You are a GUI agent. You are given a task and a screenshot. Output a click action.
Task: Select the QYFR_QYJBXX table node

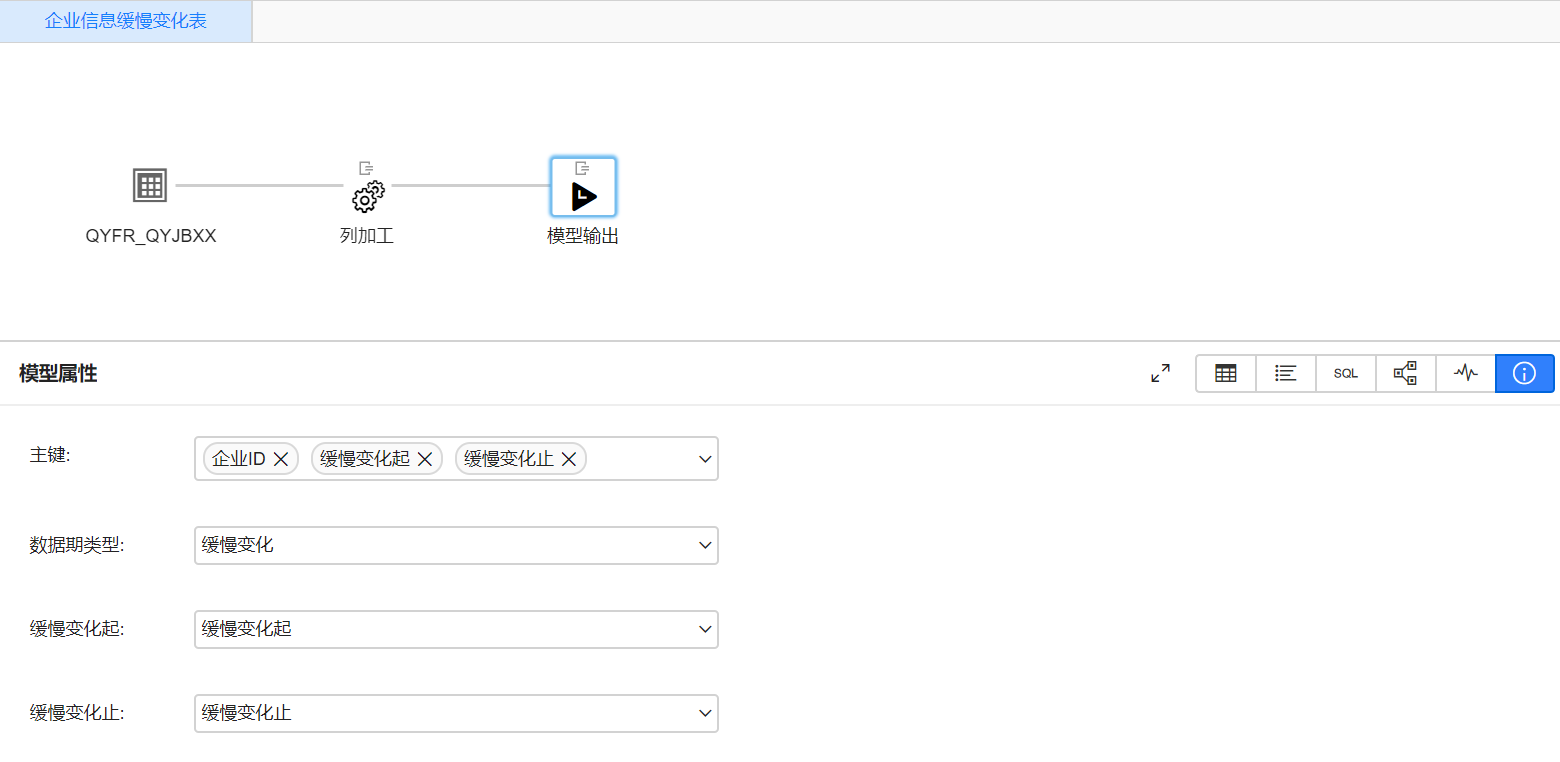coord(150,186)
